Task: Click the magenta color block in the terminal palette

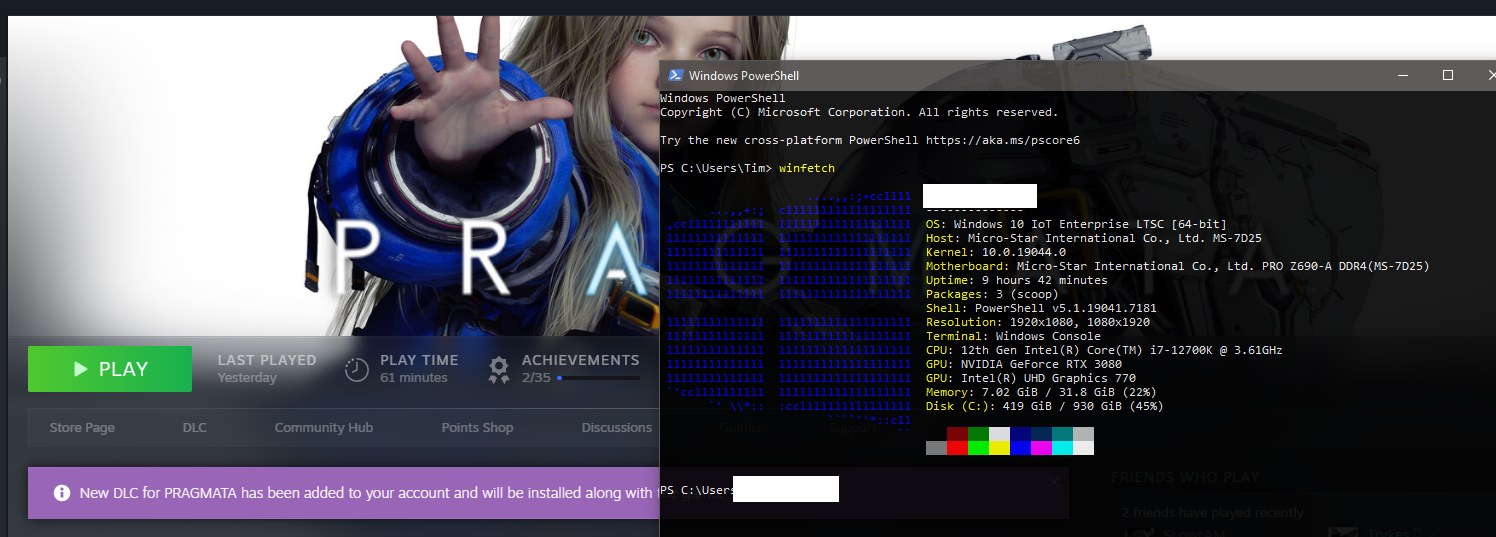Action: 1041,448
